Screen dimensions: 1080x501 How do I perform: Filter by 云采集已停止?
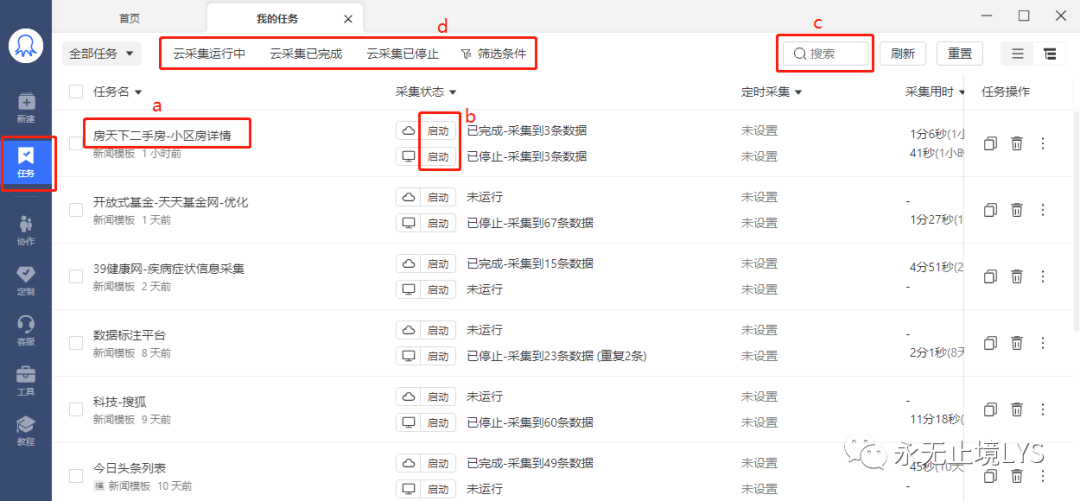(403, 54)
